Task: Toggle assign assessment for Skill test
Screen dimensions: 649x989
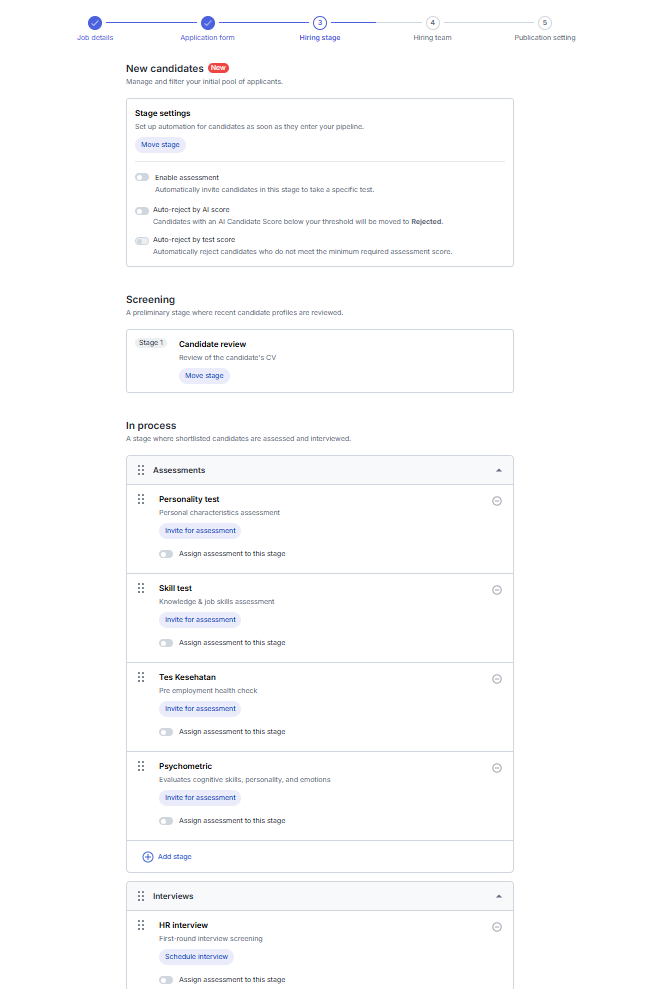Action: pyautogui.click(x=166, y=643)
